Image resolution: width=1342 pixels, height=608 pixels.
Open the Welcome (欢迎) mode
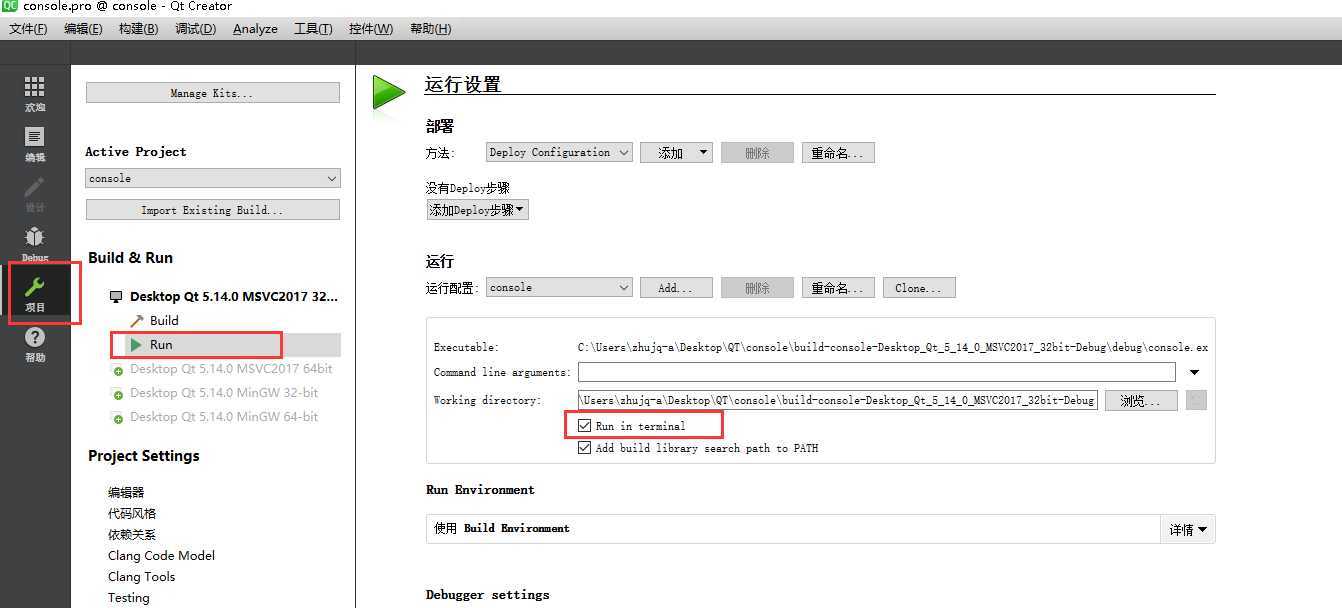pyautogui.click(x=35, y=94)
